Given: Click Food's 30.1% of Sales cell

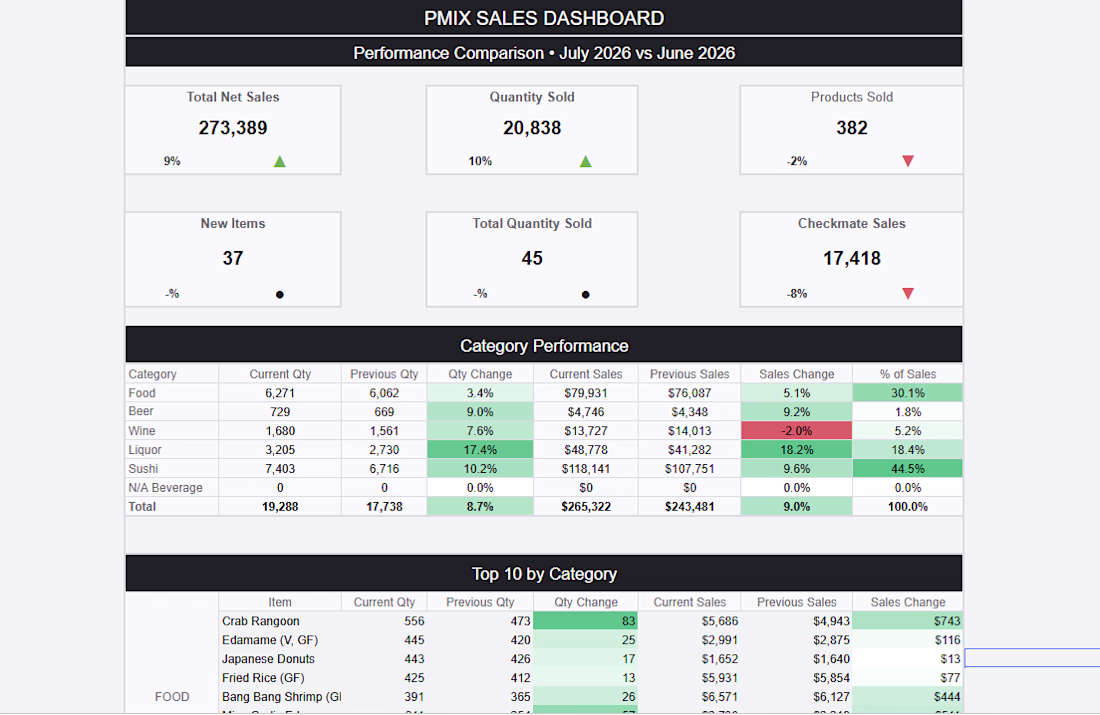Looking at the screenshot, I should click(908, 393).
